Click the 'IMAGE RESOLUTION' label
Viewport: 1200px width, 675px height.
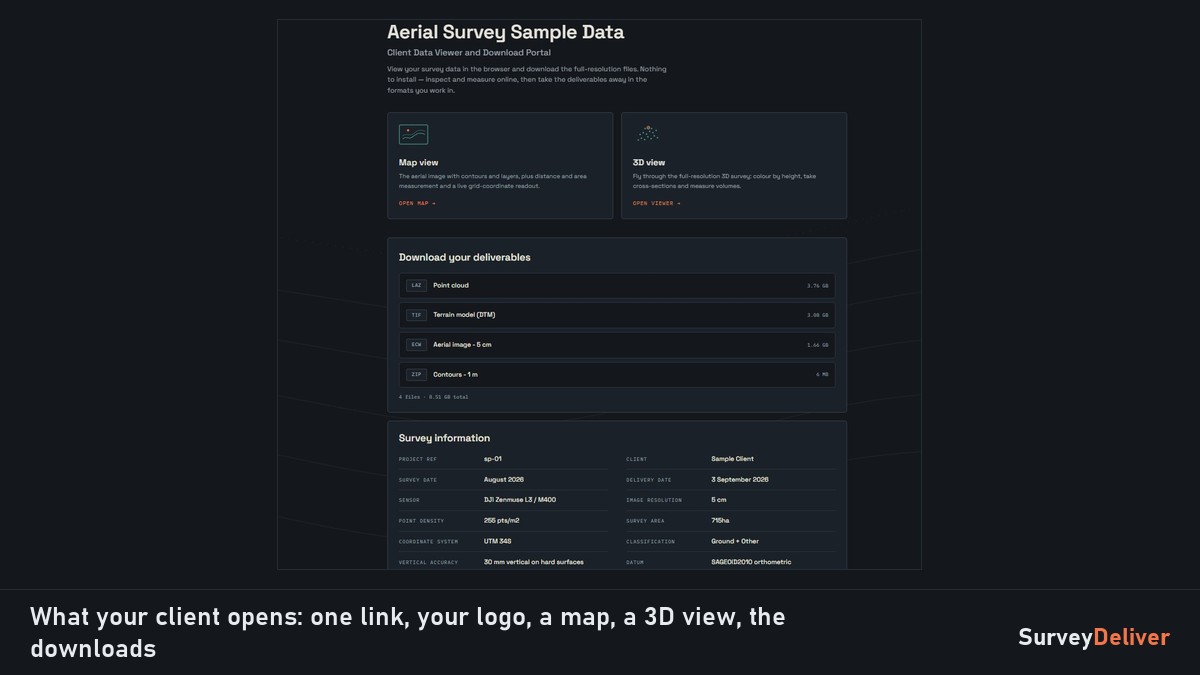(x=654, y=500)
